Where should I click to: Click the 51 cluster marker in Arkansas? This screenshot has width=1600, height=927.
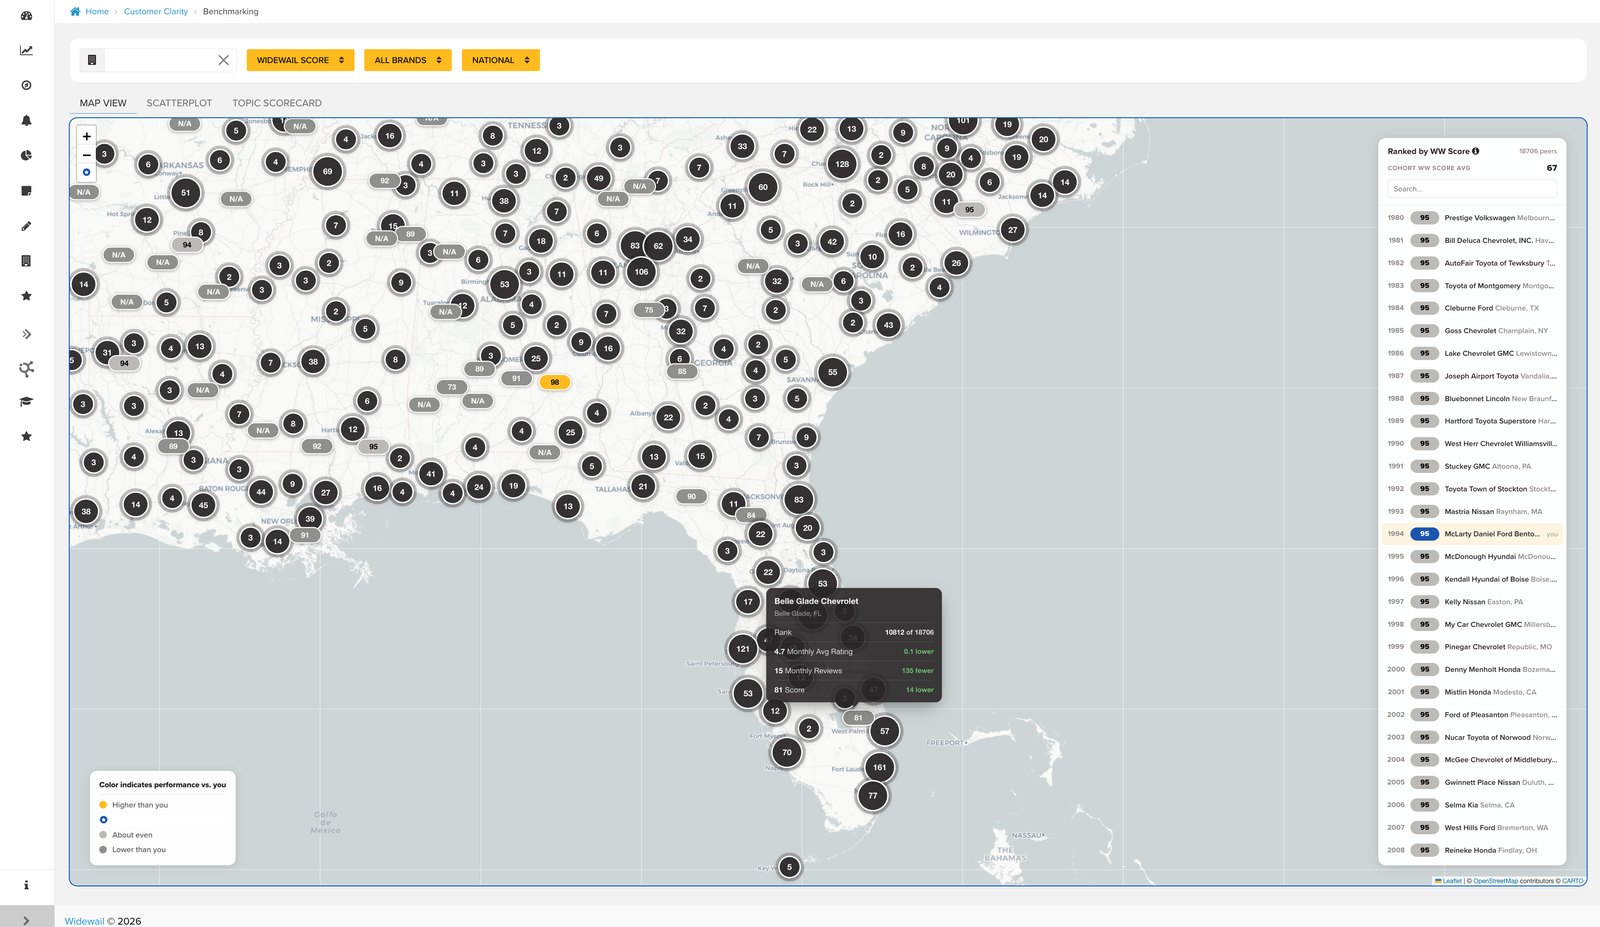[185, 193]
